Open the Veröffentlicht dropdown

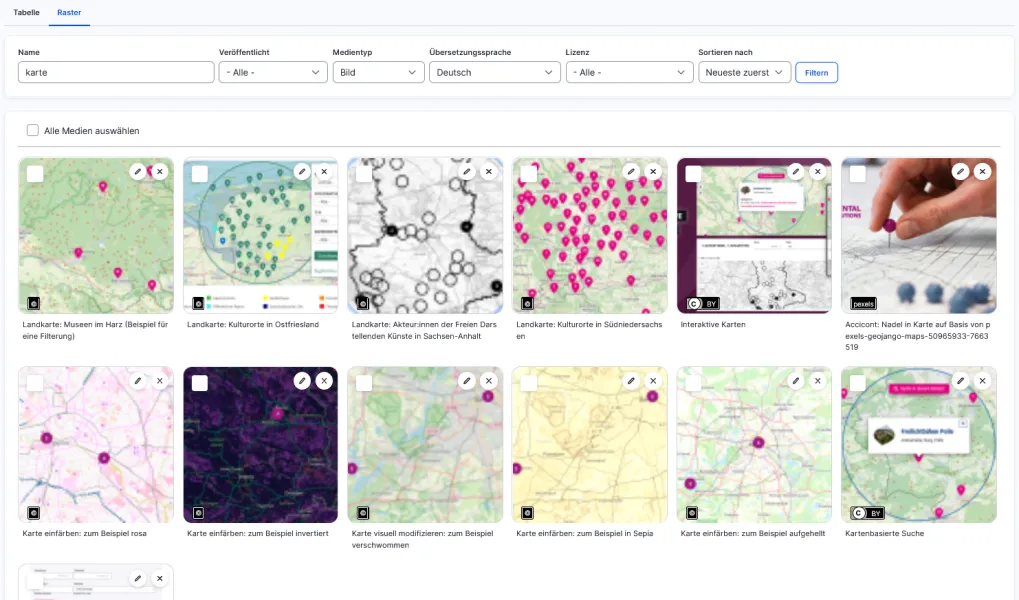coord(273,72)
